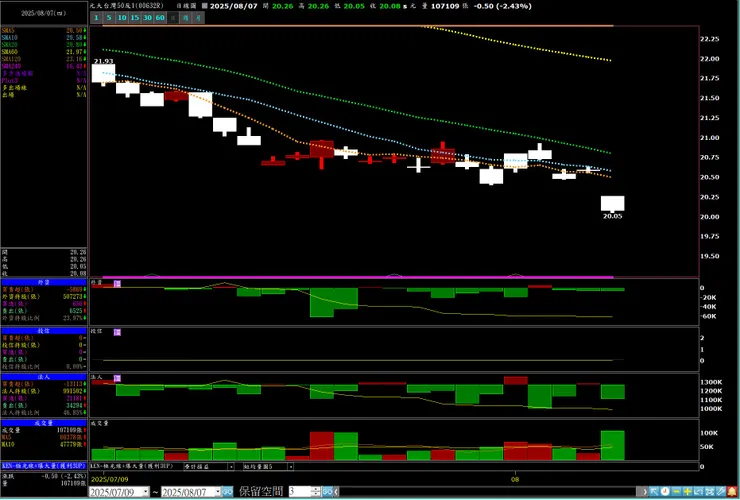Click the GO button after 保留空間 field
The image size is (740, 500).
click(x=328, y=492)
